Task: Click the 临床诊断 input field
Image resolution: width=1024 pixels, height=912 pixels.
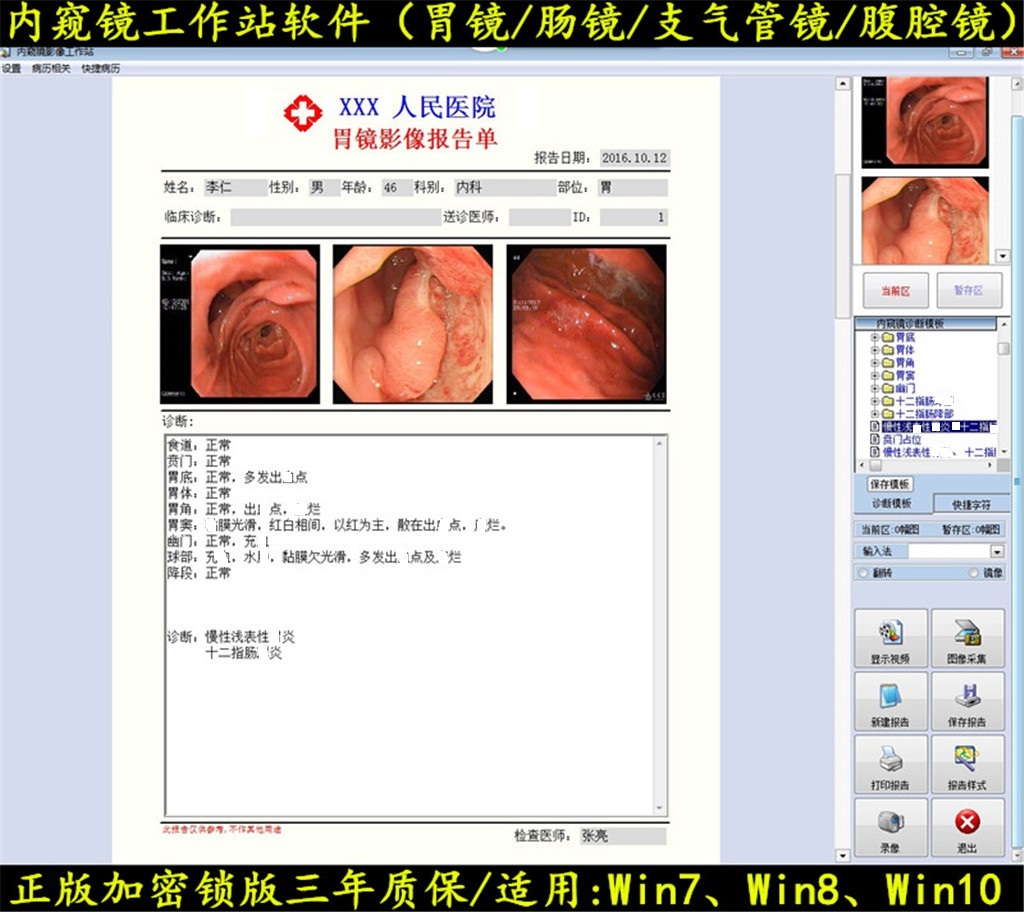Action: point(335,217)
